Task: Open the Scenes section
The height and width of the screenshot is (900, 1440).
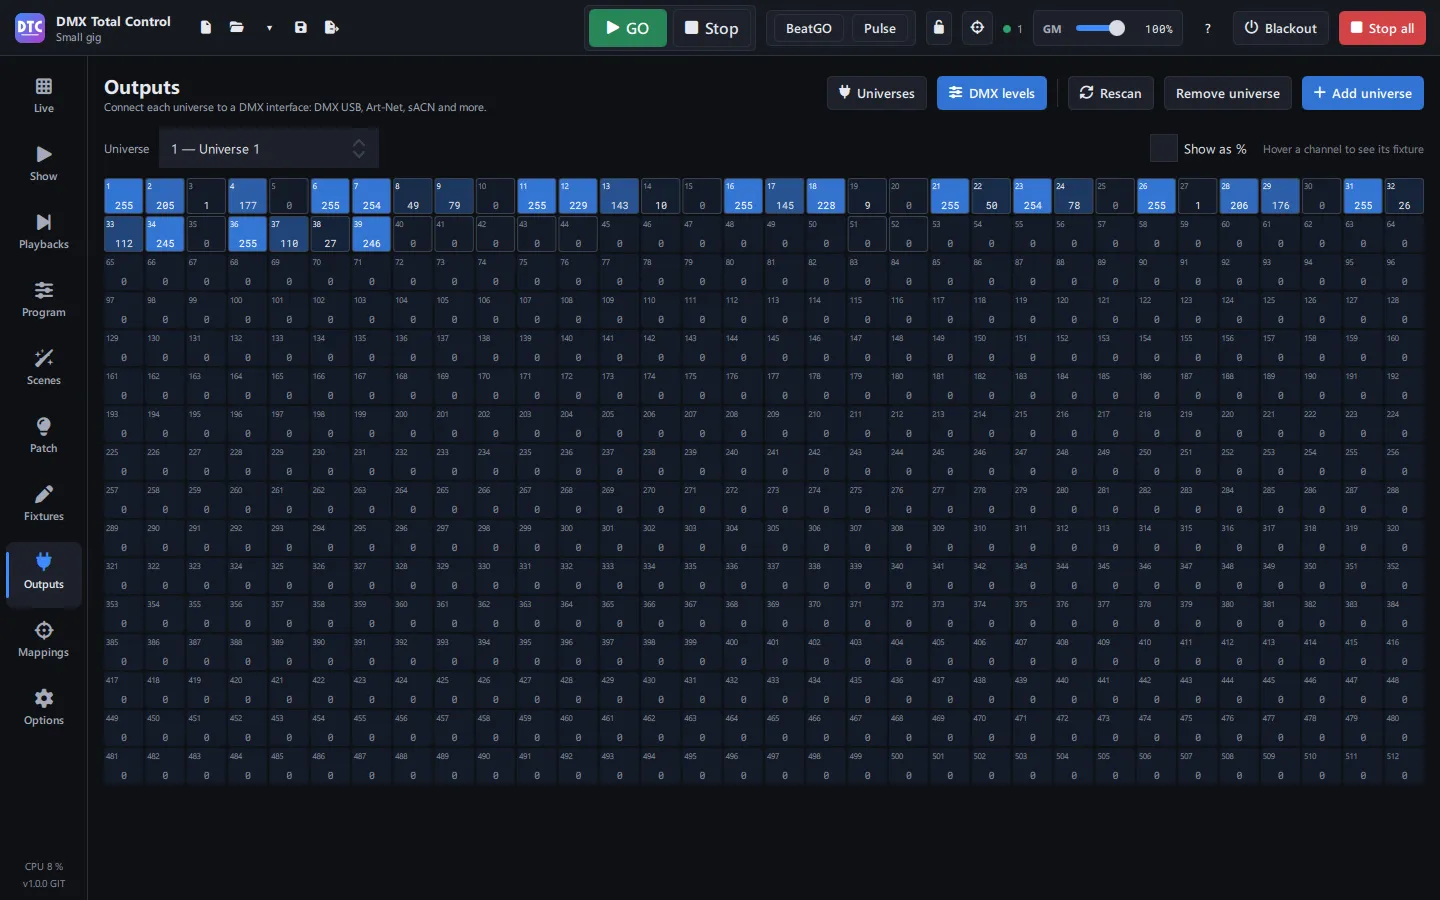Action: tap(44, 367)
